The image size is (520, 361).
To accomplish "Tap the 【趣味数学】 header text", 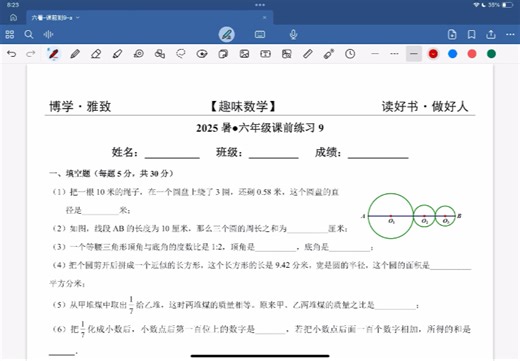I will pos(243,107).
